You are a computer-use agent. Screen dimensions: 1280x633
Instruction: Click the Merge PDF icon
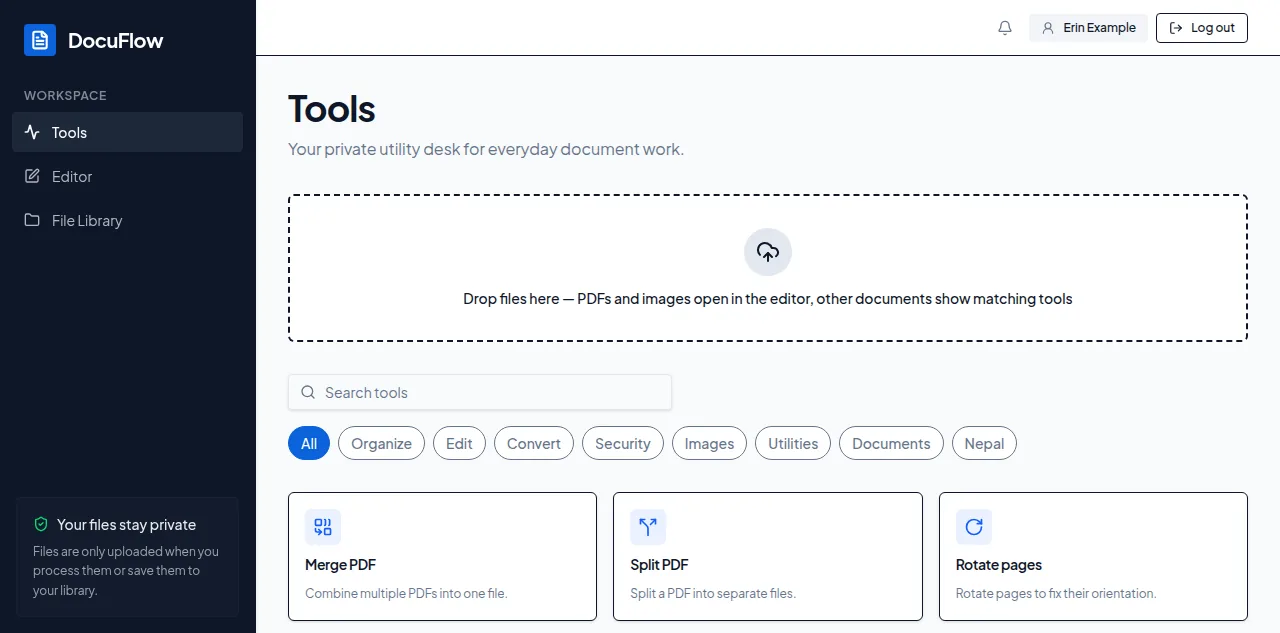323,527
